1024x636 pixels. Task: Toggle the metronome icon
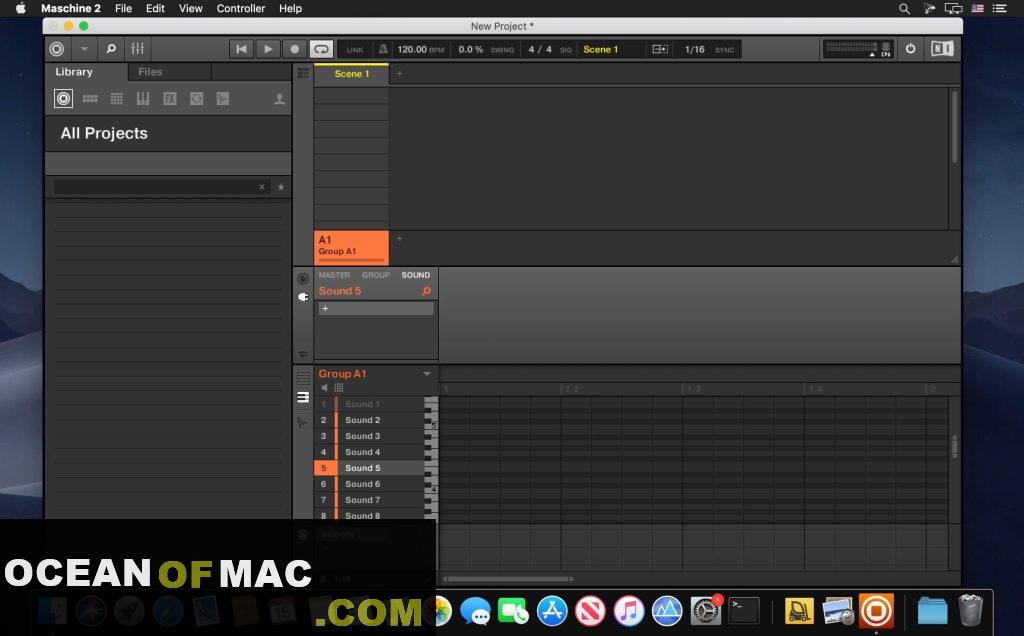point(382,49)
